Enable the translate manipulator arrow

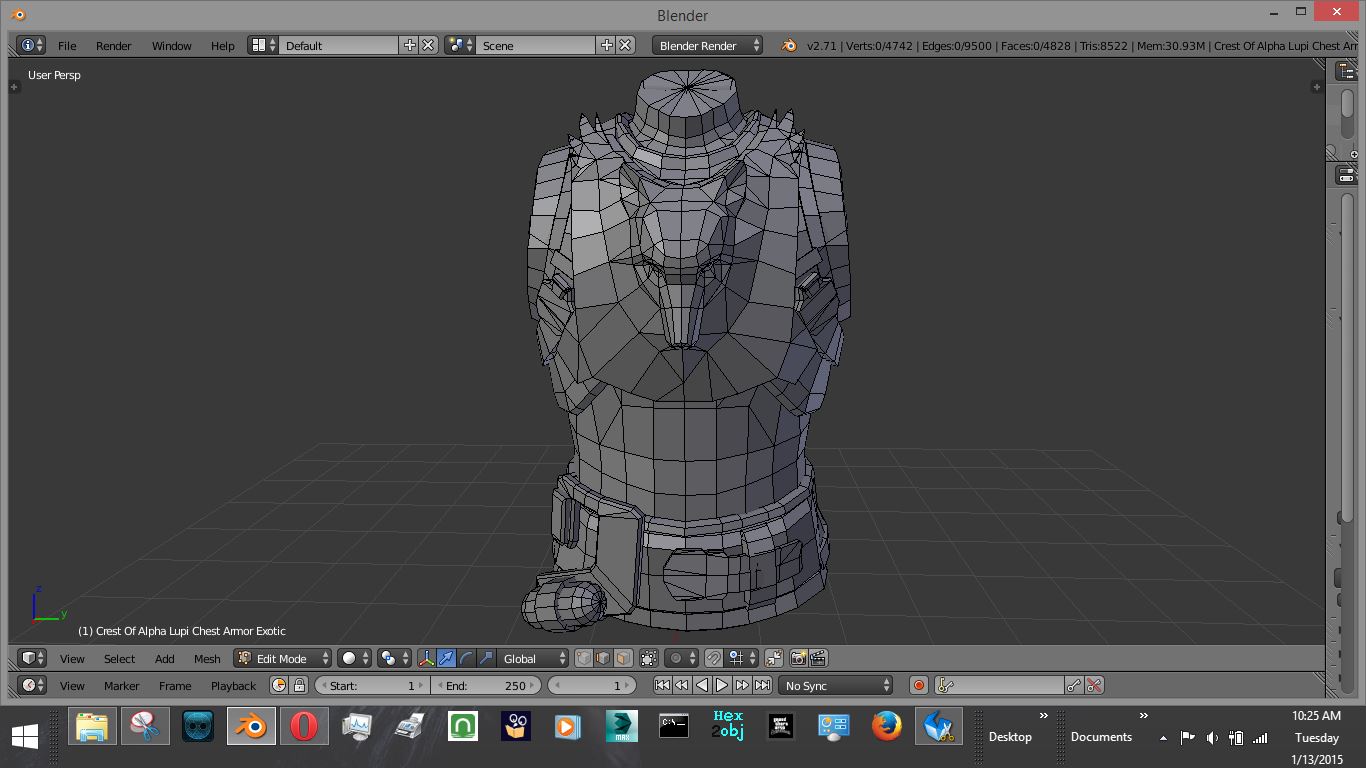(x=446, y=658)
